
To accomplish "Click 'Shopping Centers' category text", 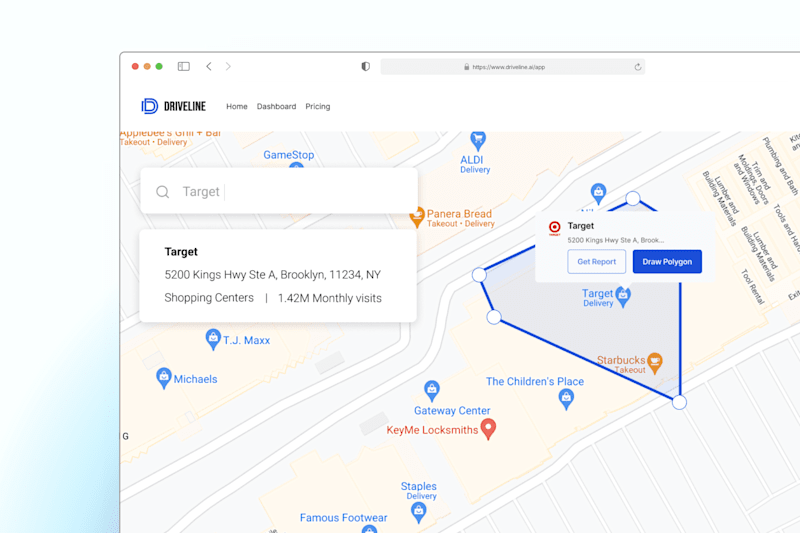I will click(209, 298).
